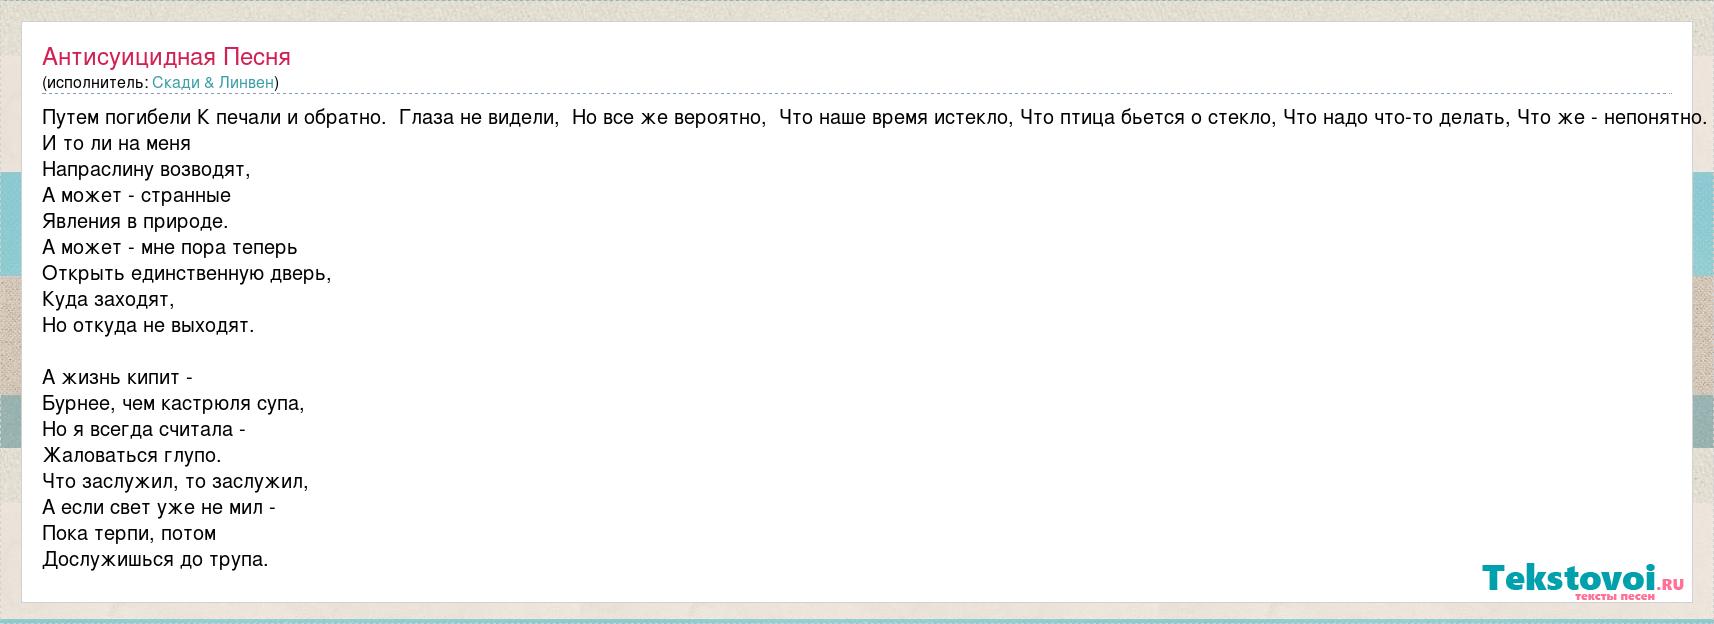Select the line 'А жизнь кипит -'
Viewport: 1714px width, 624px height.
[118, 377]
